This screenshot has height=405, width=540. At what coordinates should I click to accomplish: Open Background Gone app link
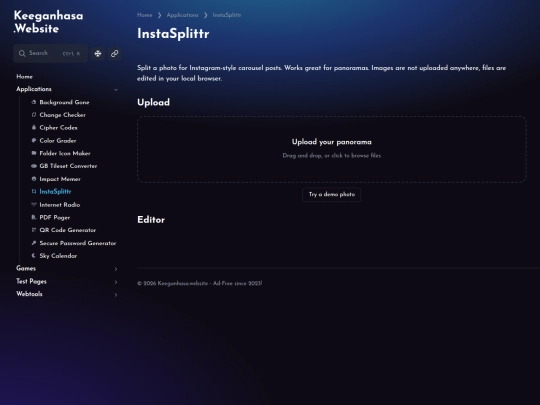pyautogui.click(x=64, y=102)
